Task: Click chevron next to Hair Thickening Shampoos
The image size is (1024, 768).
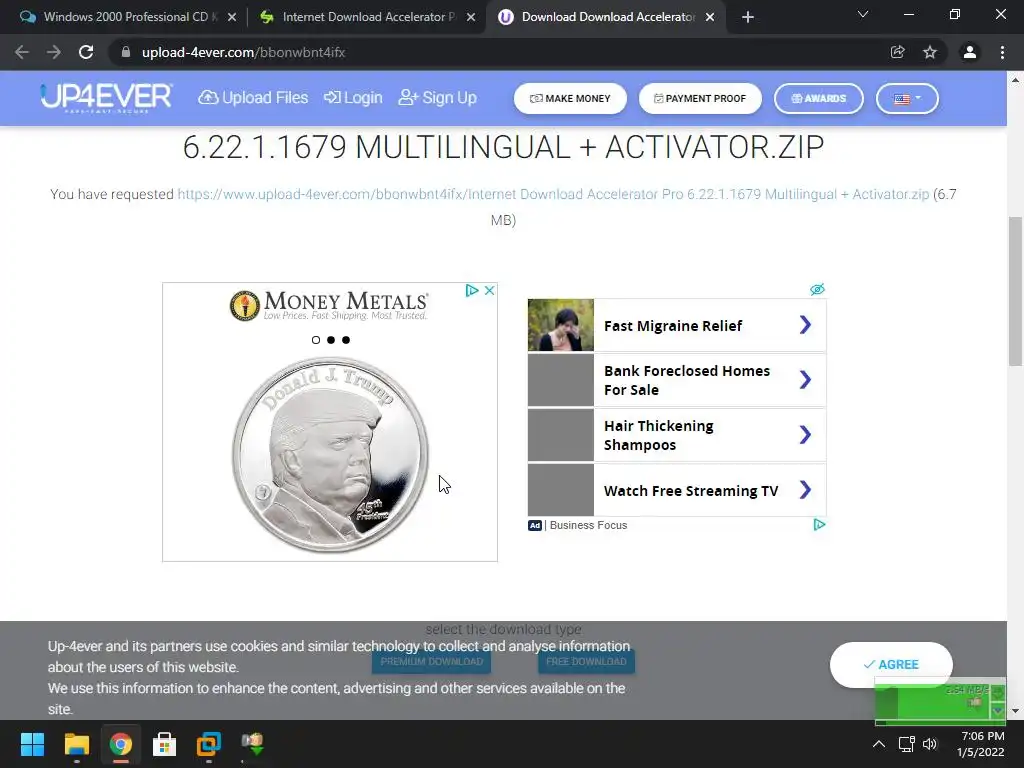Action: (x=805, y=435)
